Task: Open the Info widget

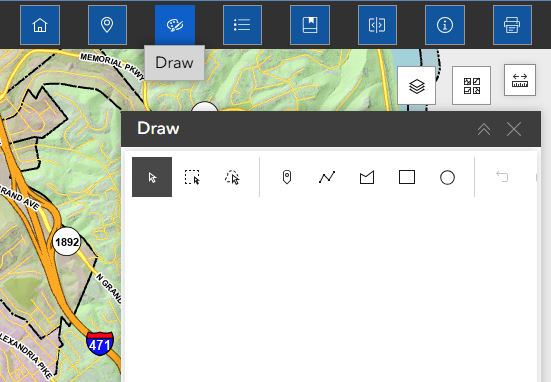Action: point(445,25)
